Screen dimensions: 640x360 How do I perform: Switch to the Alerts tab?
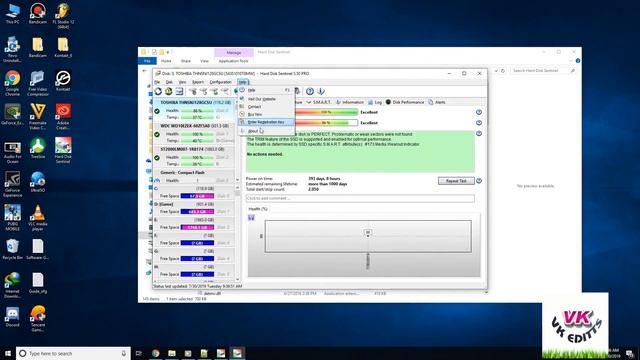[x=437, y=102]
